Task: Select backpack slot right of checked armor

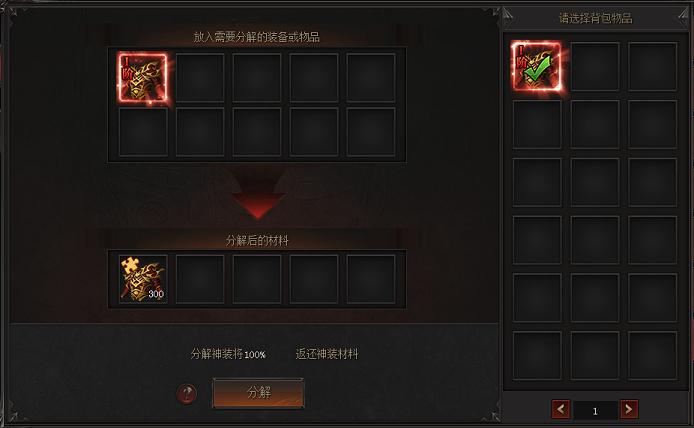Action: [595, 66]
